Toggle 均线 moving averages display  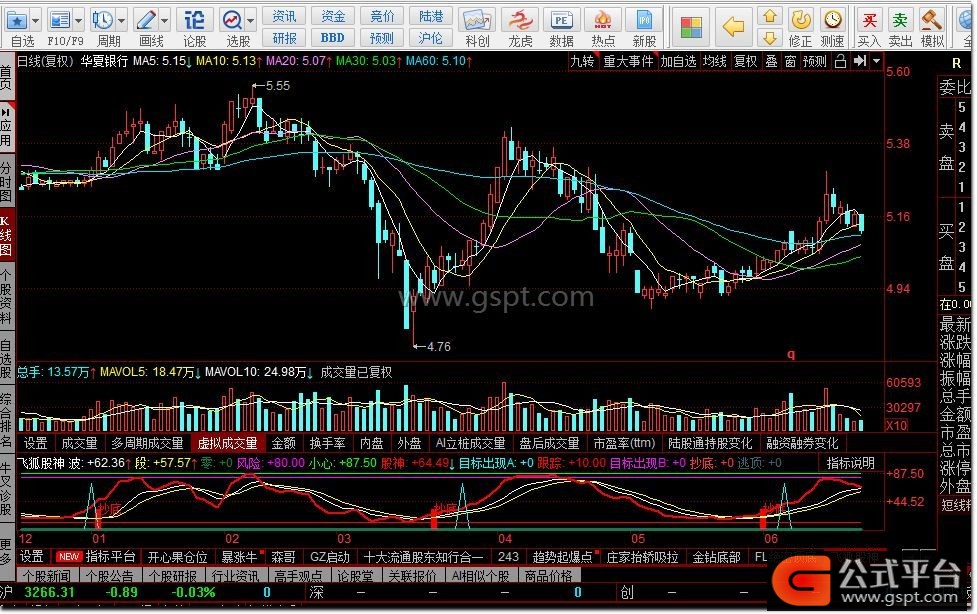(715, 61)
